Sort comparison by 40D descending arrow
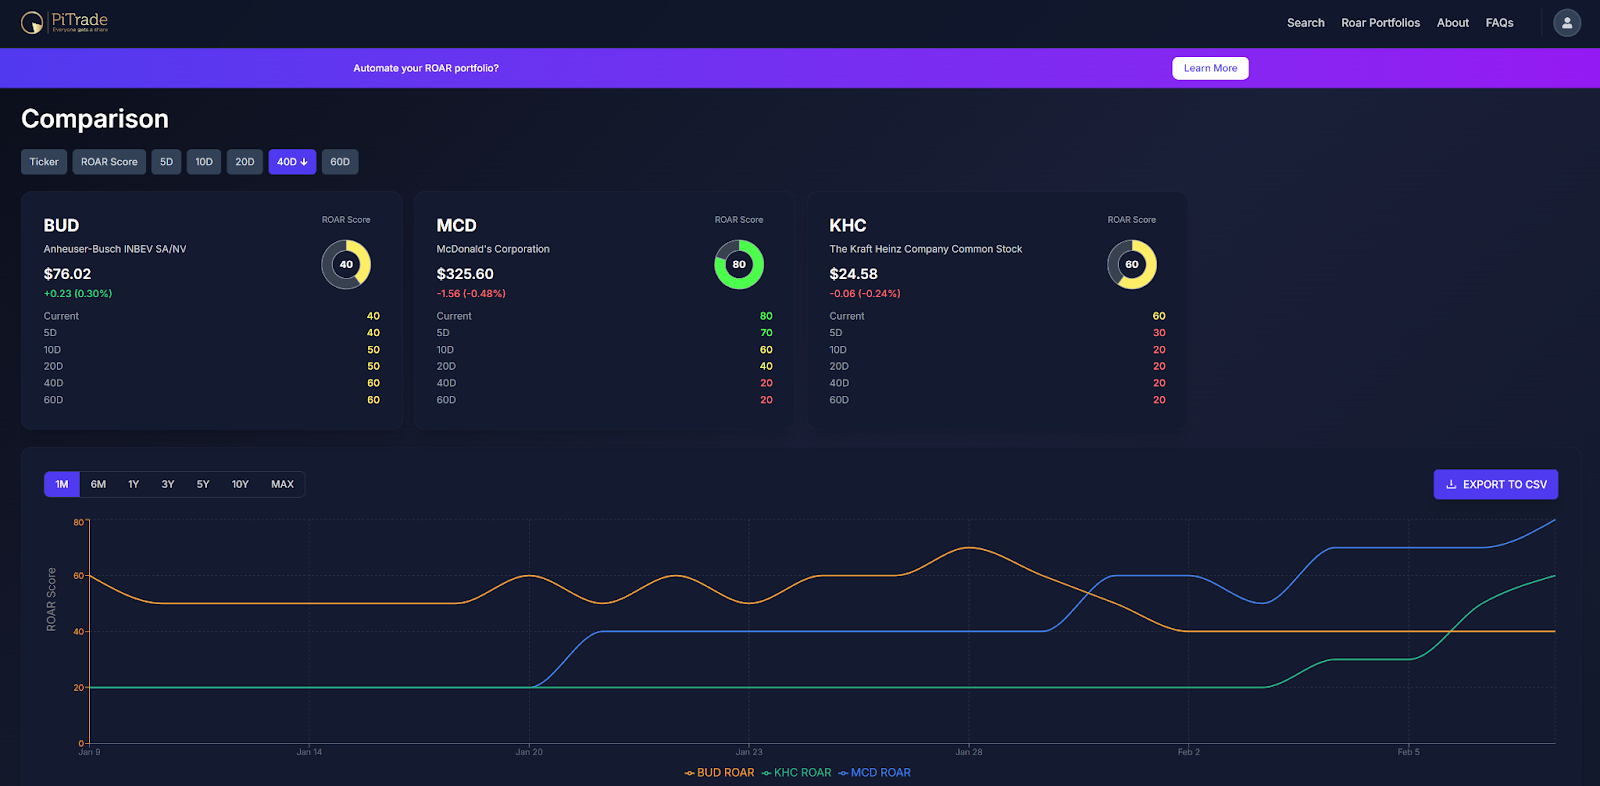The height and width of the screenshot is (786, 1600). 292,162
